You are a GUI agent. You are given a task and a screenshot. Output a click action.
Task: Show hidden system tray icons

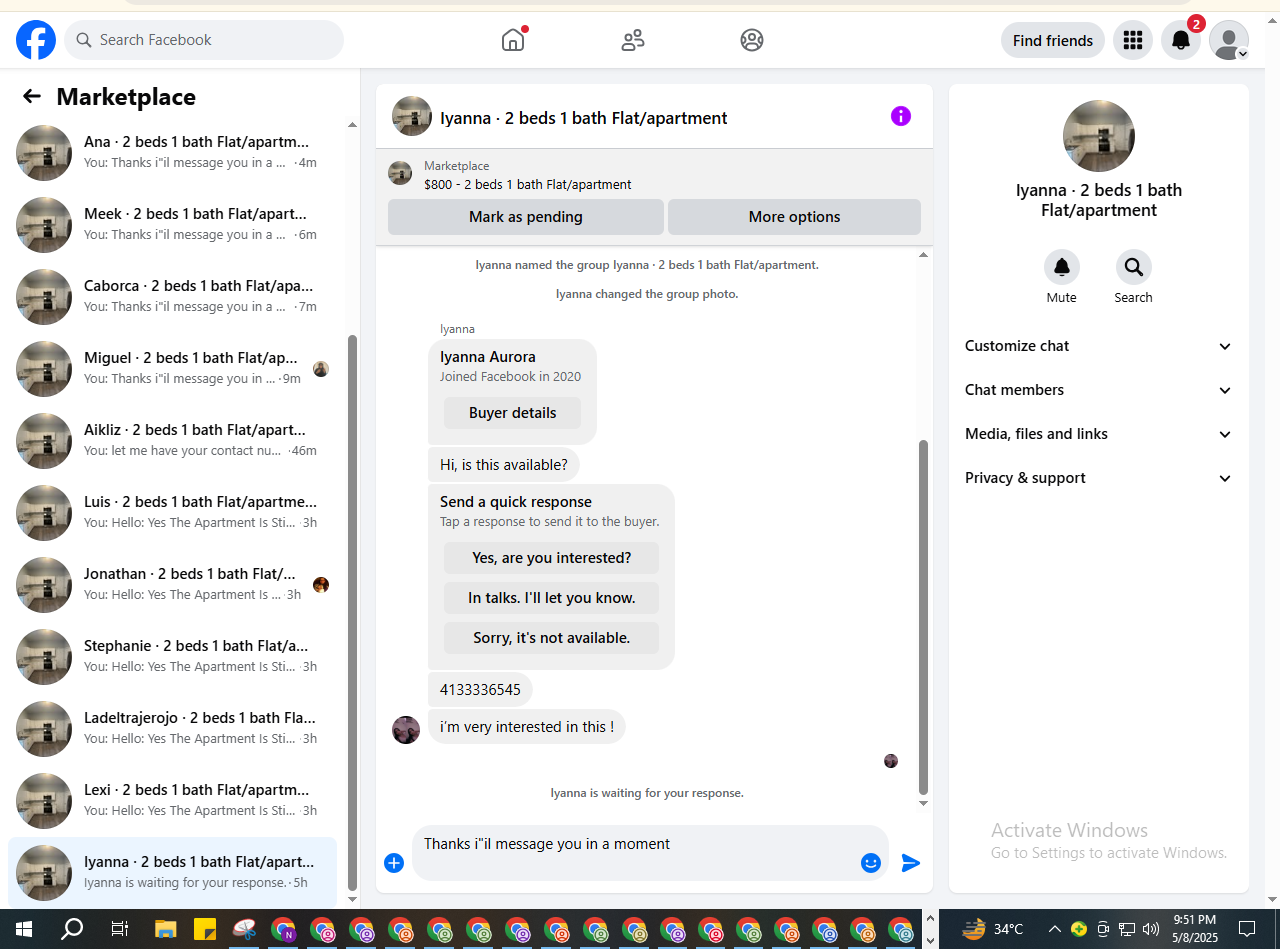(1054, 929)
